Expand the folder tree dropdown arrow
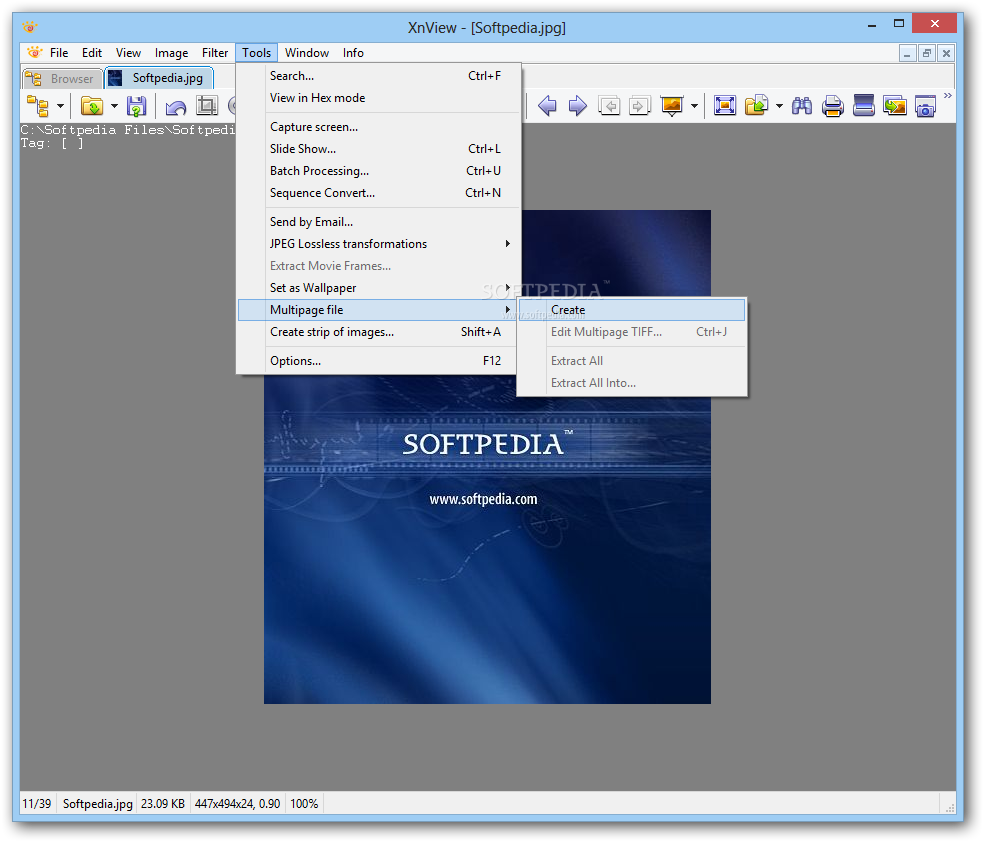 (x=60, y=106)
